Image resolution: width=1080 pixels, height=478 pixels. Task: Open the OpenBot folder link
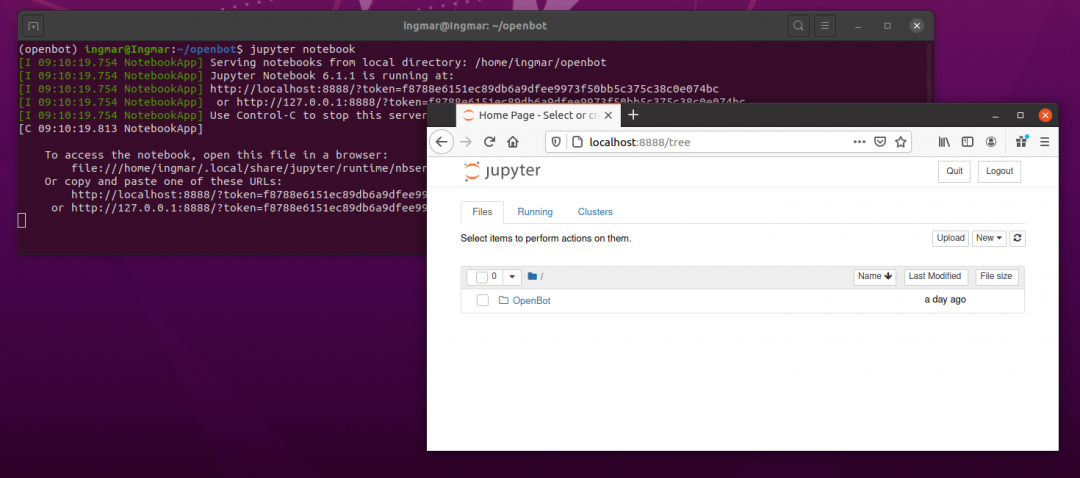(531, 301)
